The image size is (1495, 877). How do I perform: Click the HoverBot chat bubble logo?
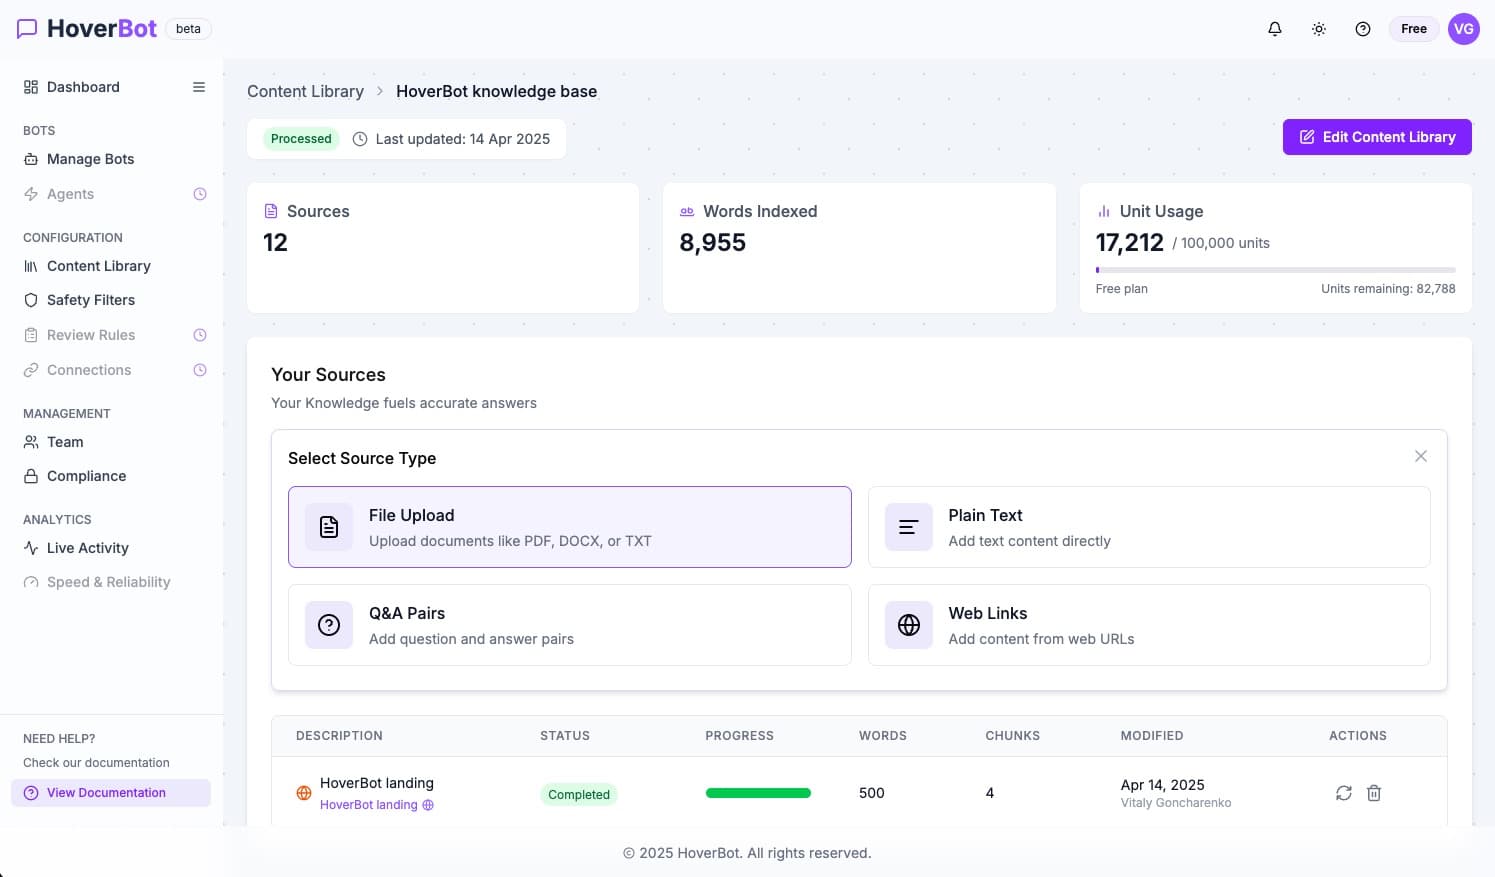point(27,28)
